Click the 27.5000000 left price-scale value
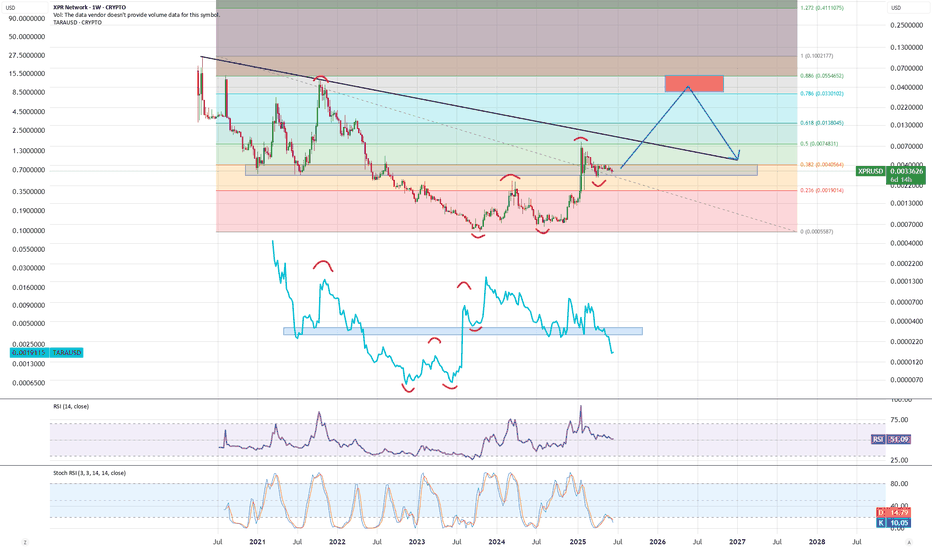Image resolution: width=932 pixels, height=550 pixels. pyautogui.click(x=28, y=55)
